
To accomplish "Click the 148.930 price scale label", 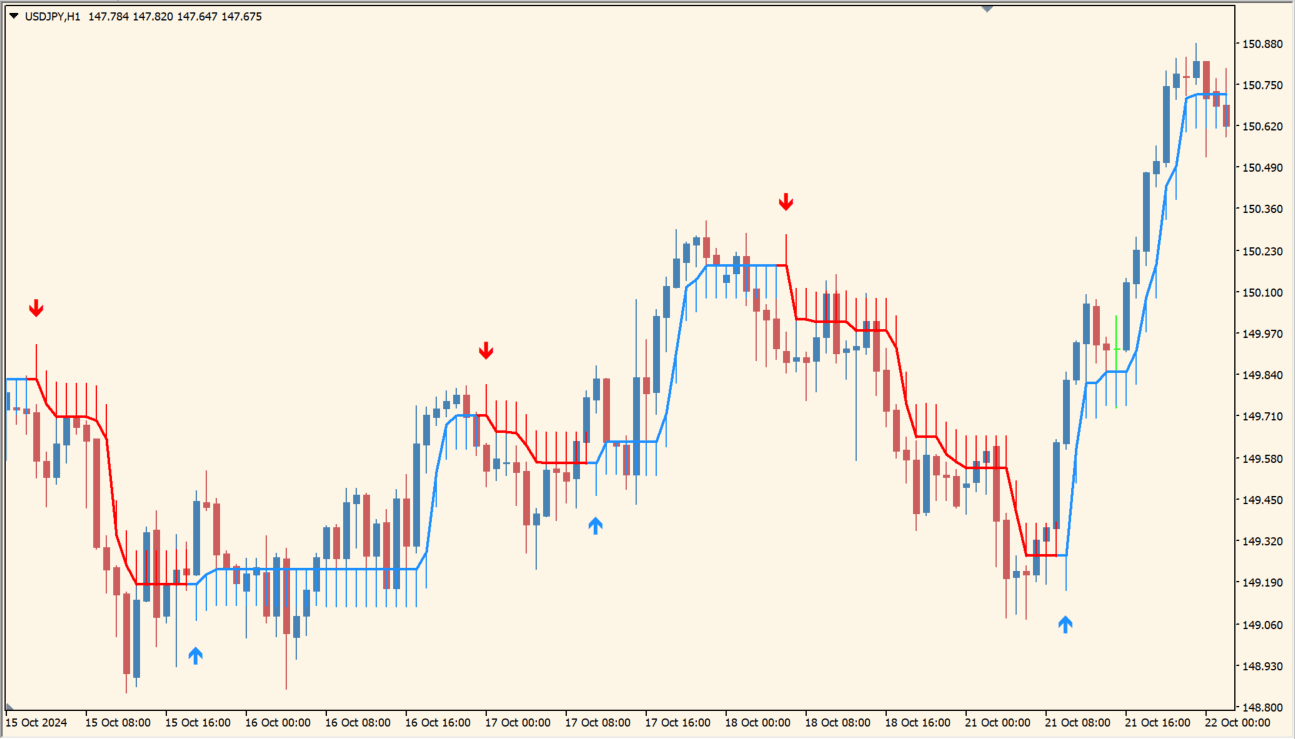I will 1262,666.
